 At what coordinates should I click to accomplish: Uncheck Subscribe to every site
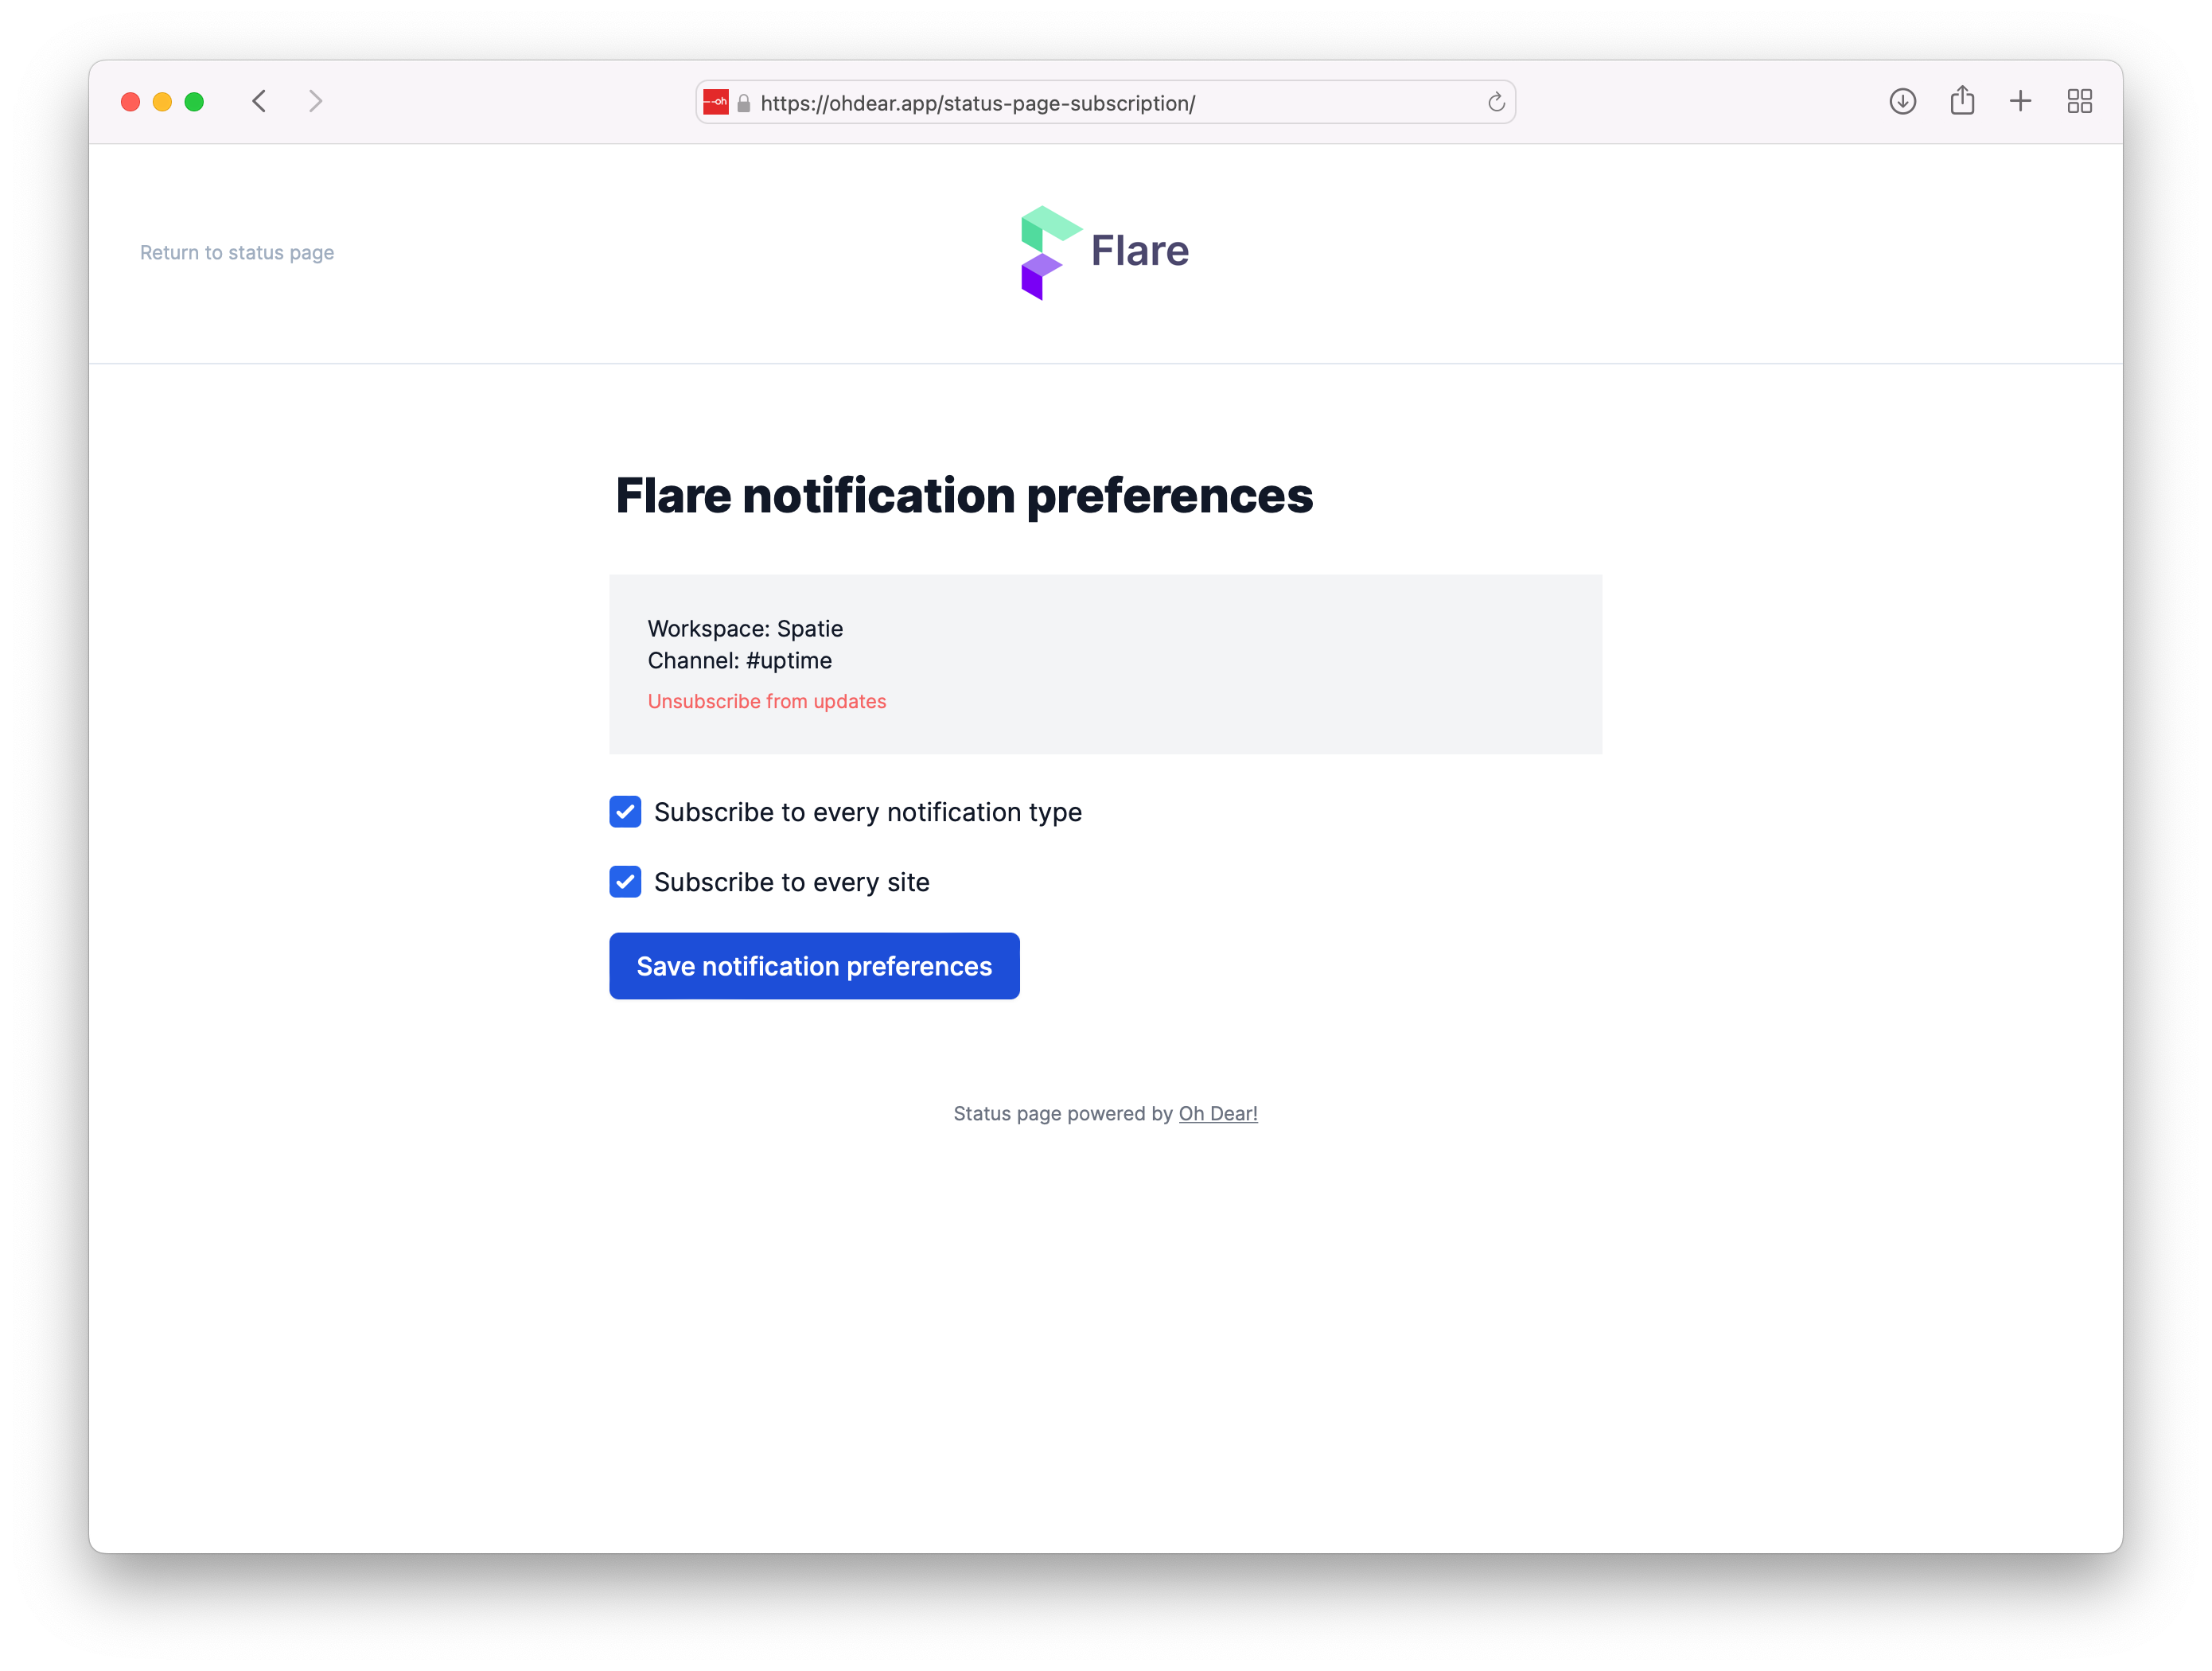coord(625,882)
